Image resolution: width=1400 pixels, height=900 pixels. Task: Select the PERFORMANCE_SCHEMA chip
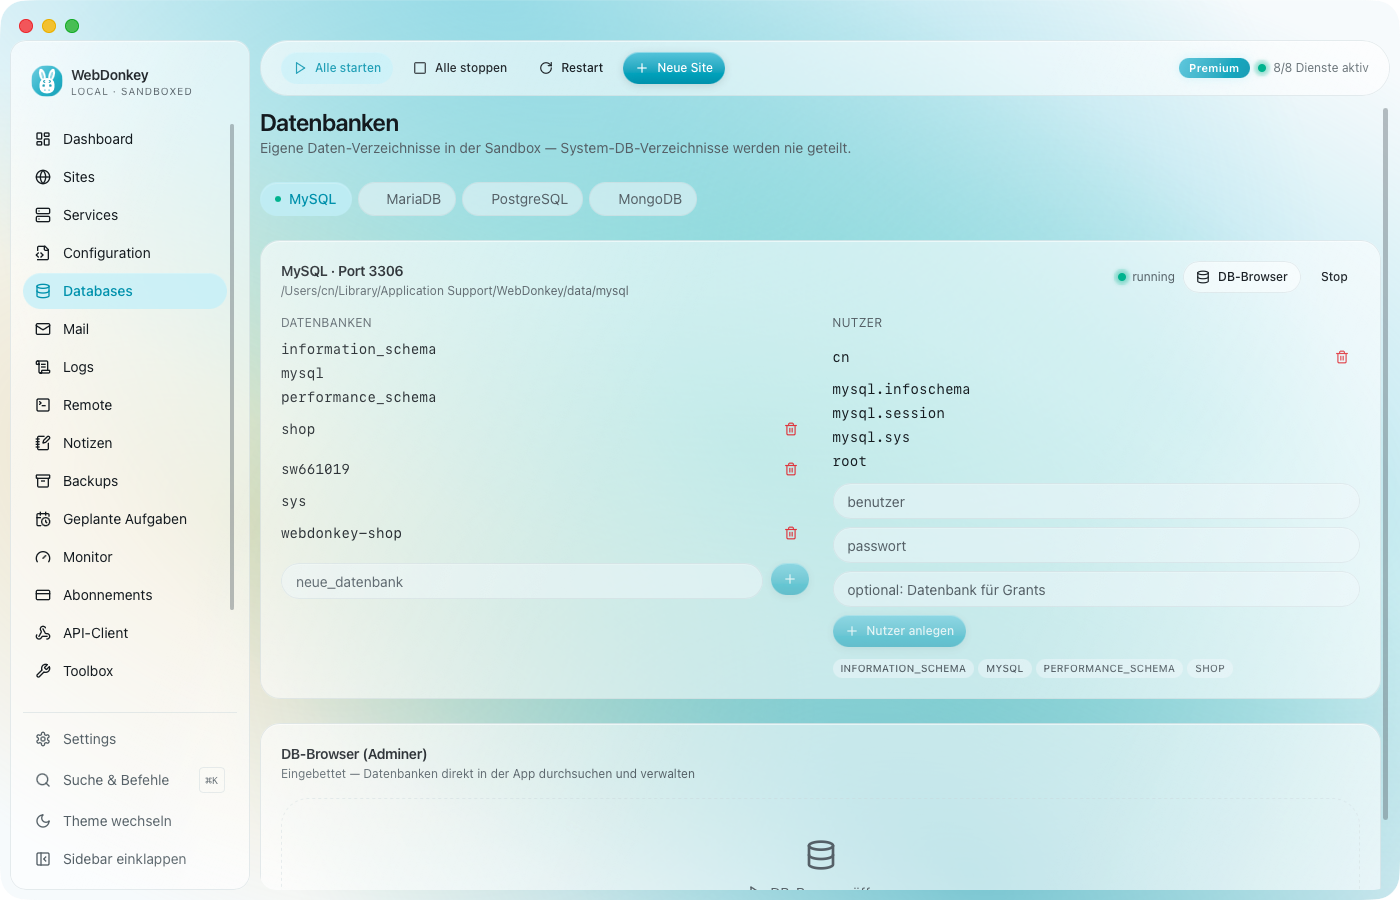coord(1109,669)
